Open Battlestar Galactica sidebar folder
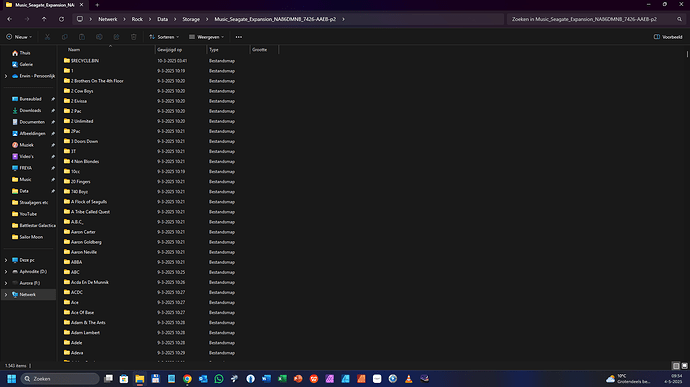This screenshot has height=387, width=690. [x=34, y=225]
